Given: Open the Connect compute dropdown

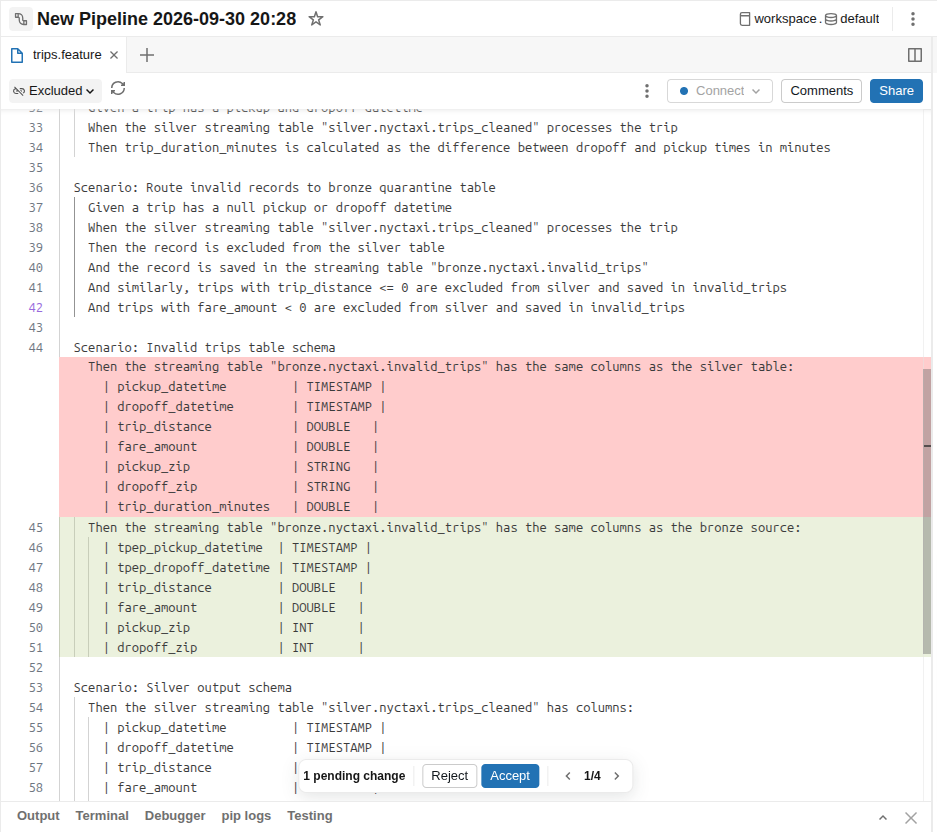Looking at the screenshot, I should [719, 91].
